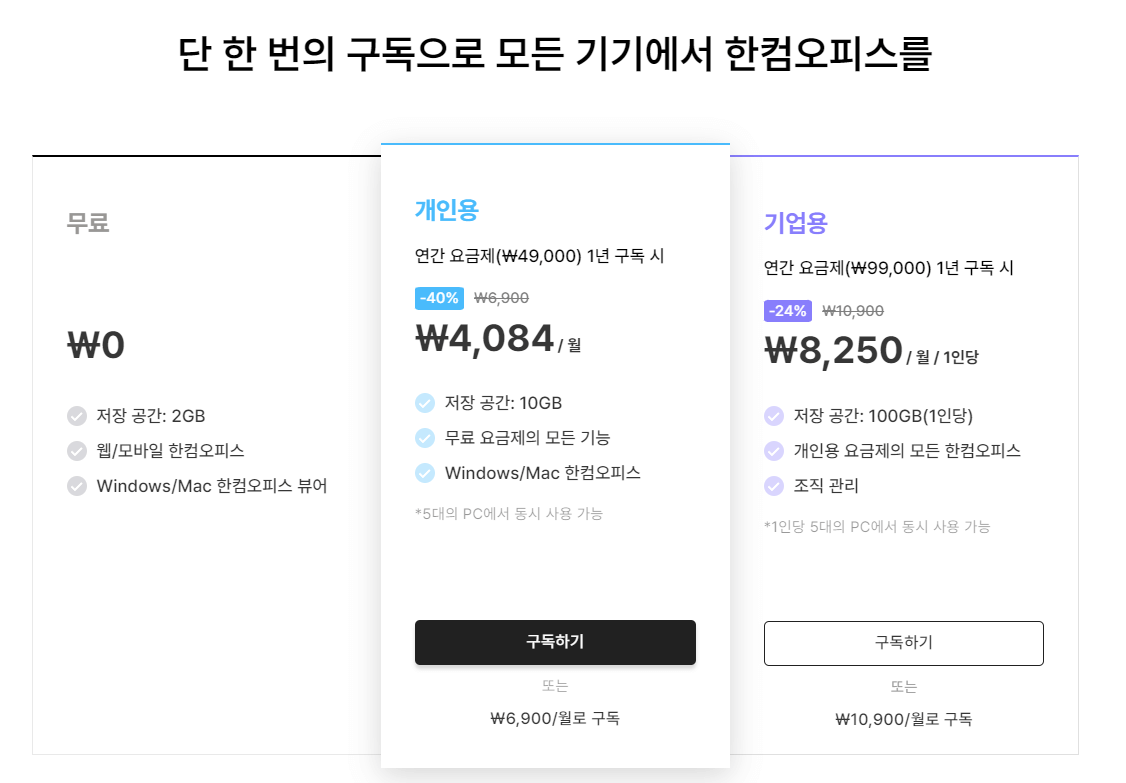Open the ₩6,900/월로 구독 link
This screenshot has height=783, width=1126.
coord(556,717)
